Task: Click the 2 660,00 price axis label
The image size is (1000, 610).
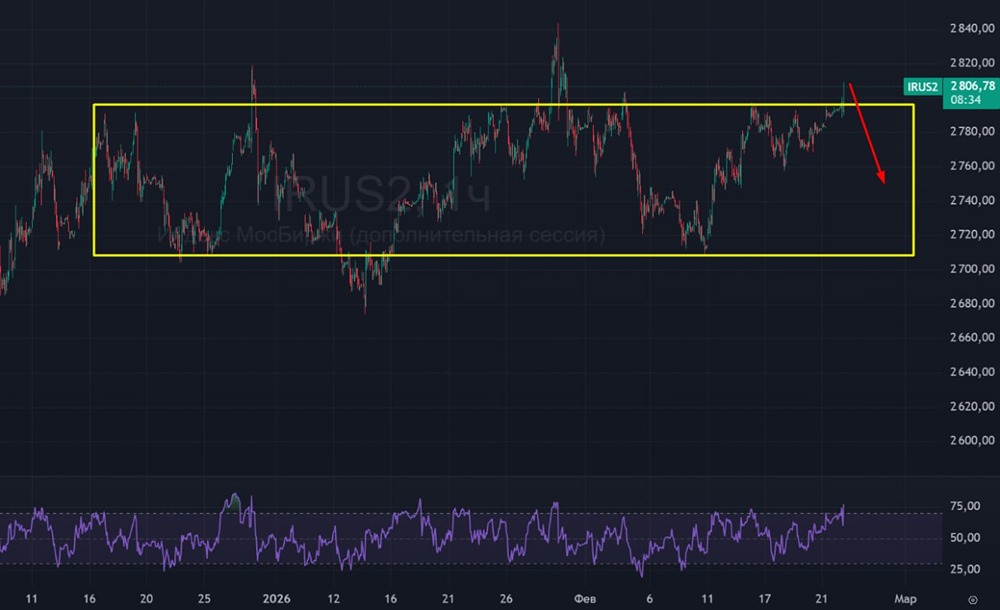Action: (x=972, y=338)
